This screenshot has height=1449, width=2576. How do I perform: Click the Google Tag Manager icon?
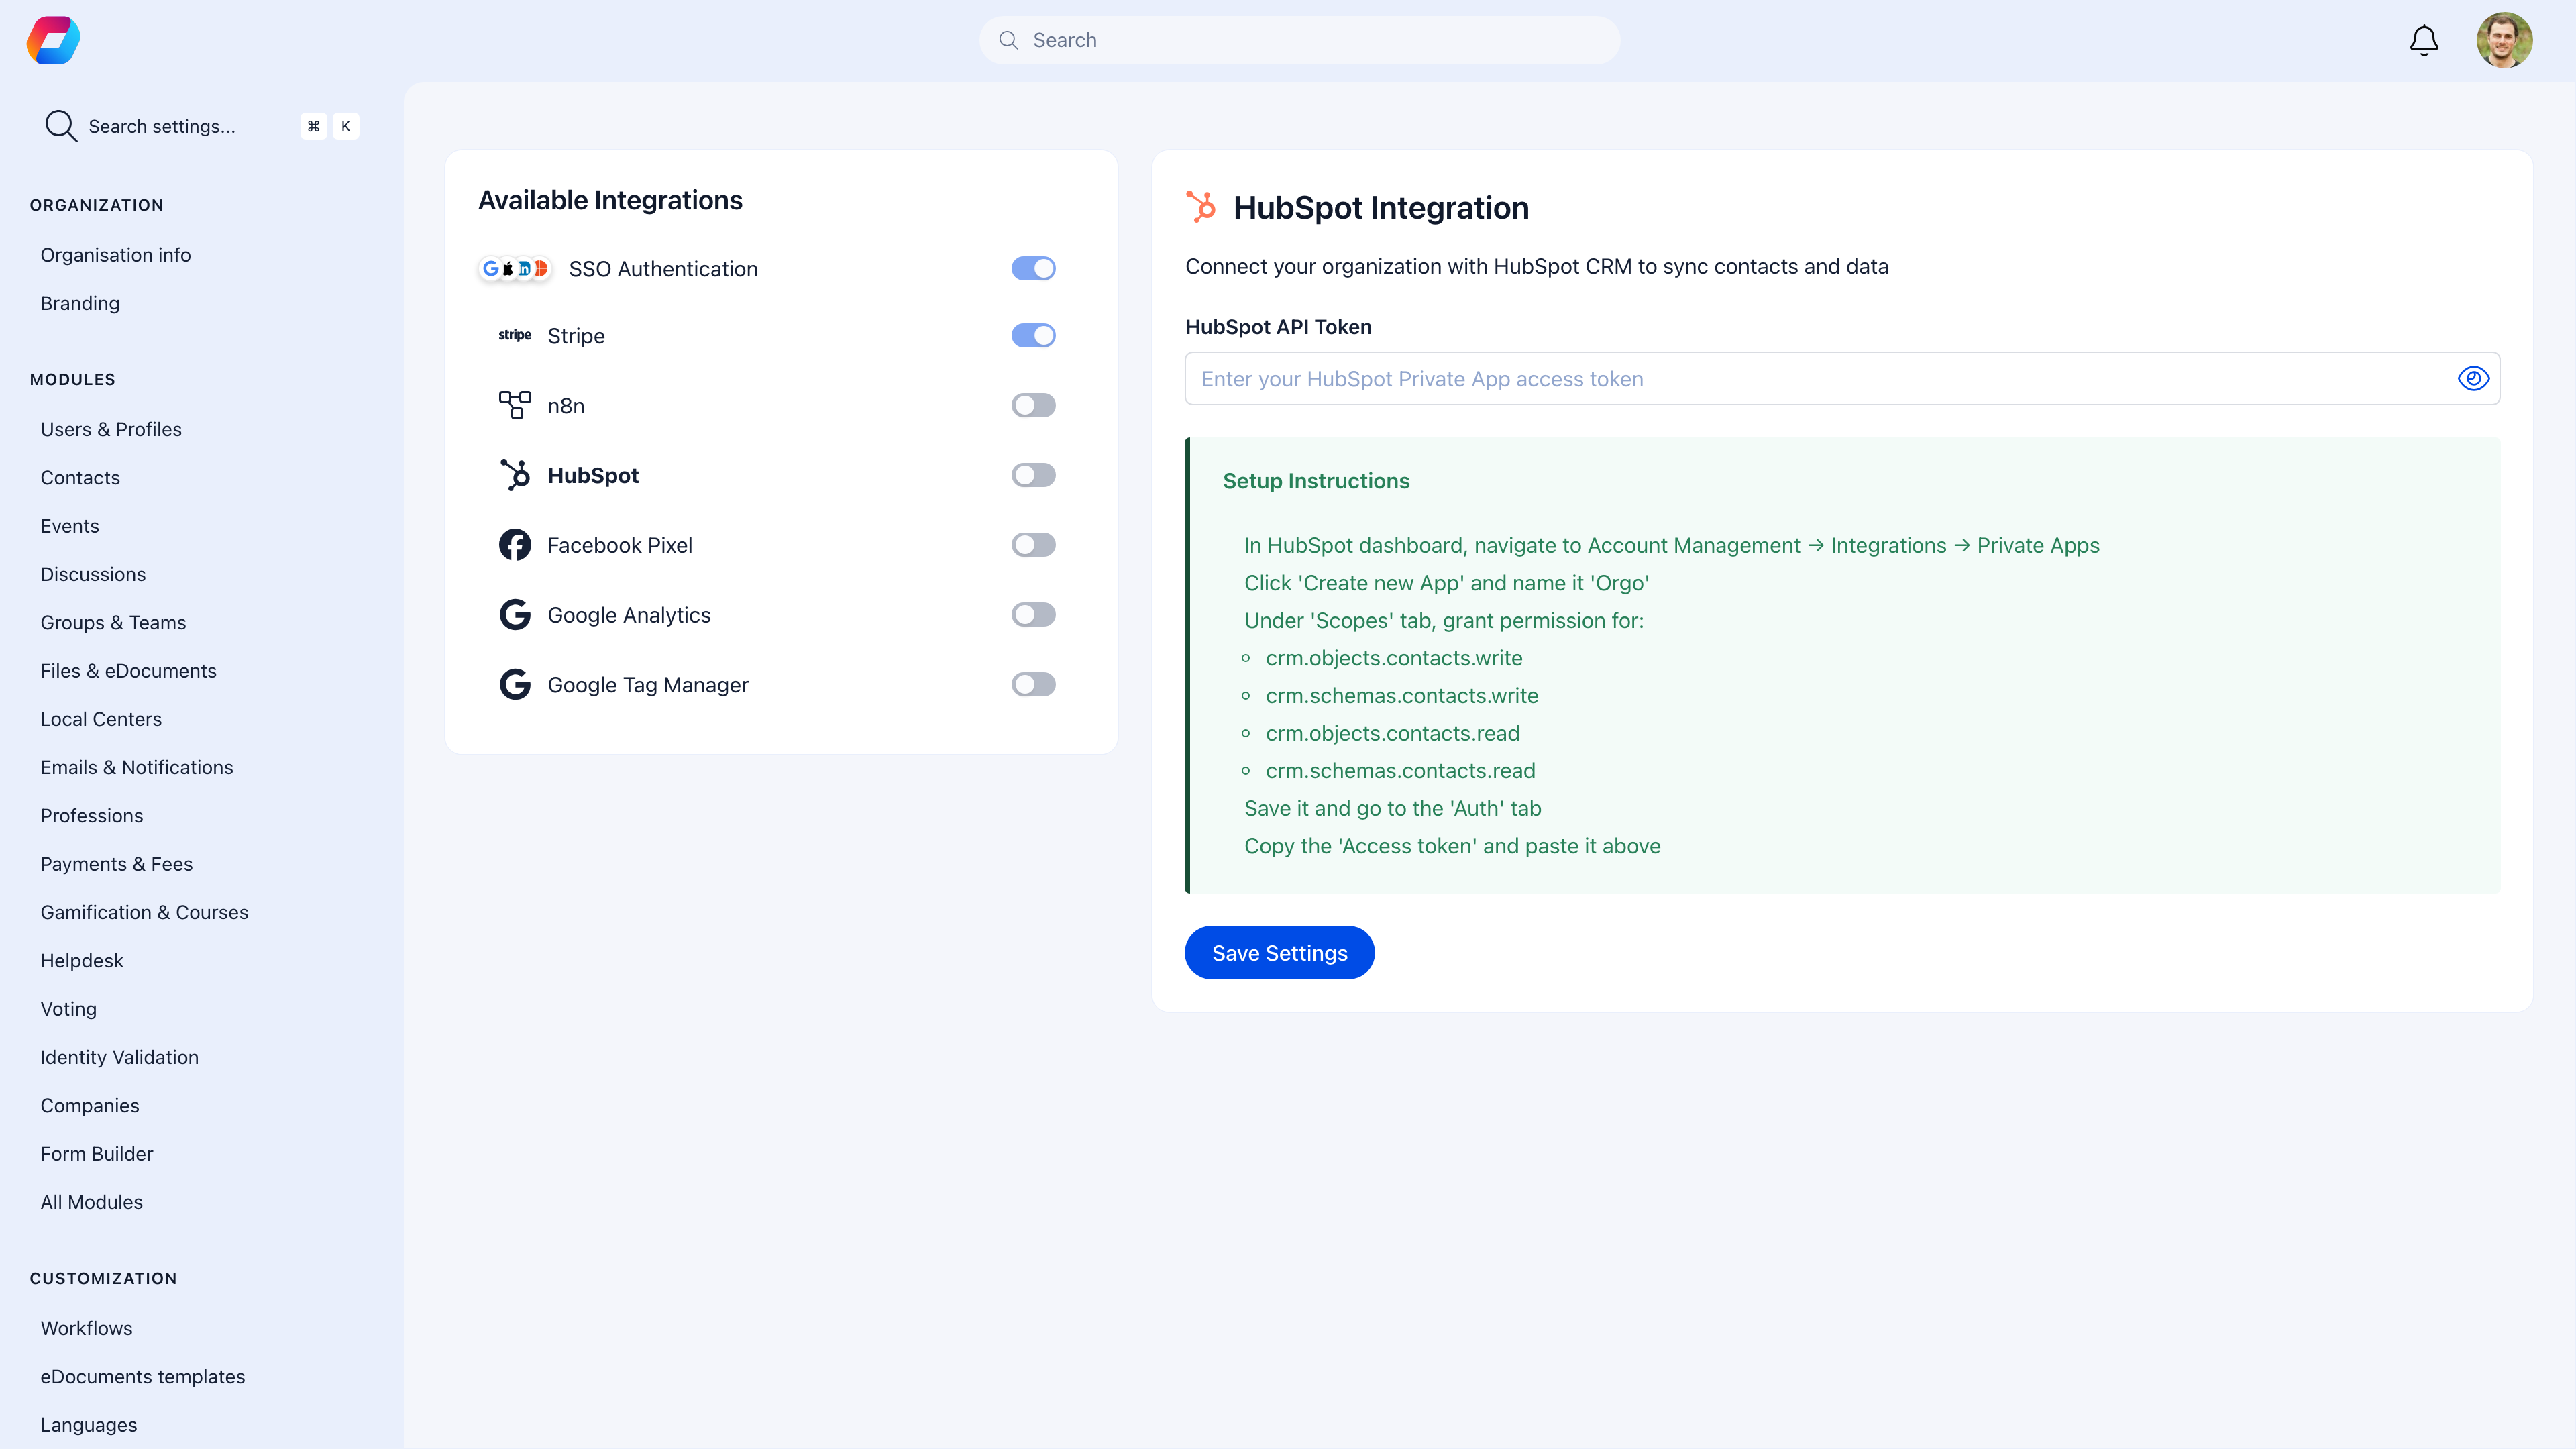coord(514,684)
